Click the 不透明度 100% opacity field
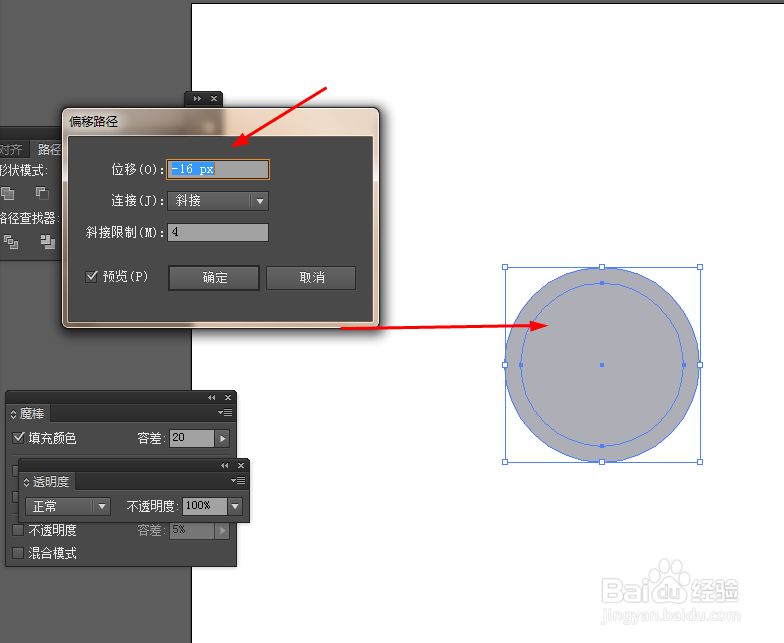The width and height of the screenshot is (784, 643). [x=205, y=506]
